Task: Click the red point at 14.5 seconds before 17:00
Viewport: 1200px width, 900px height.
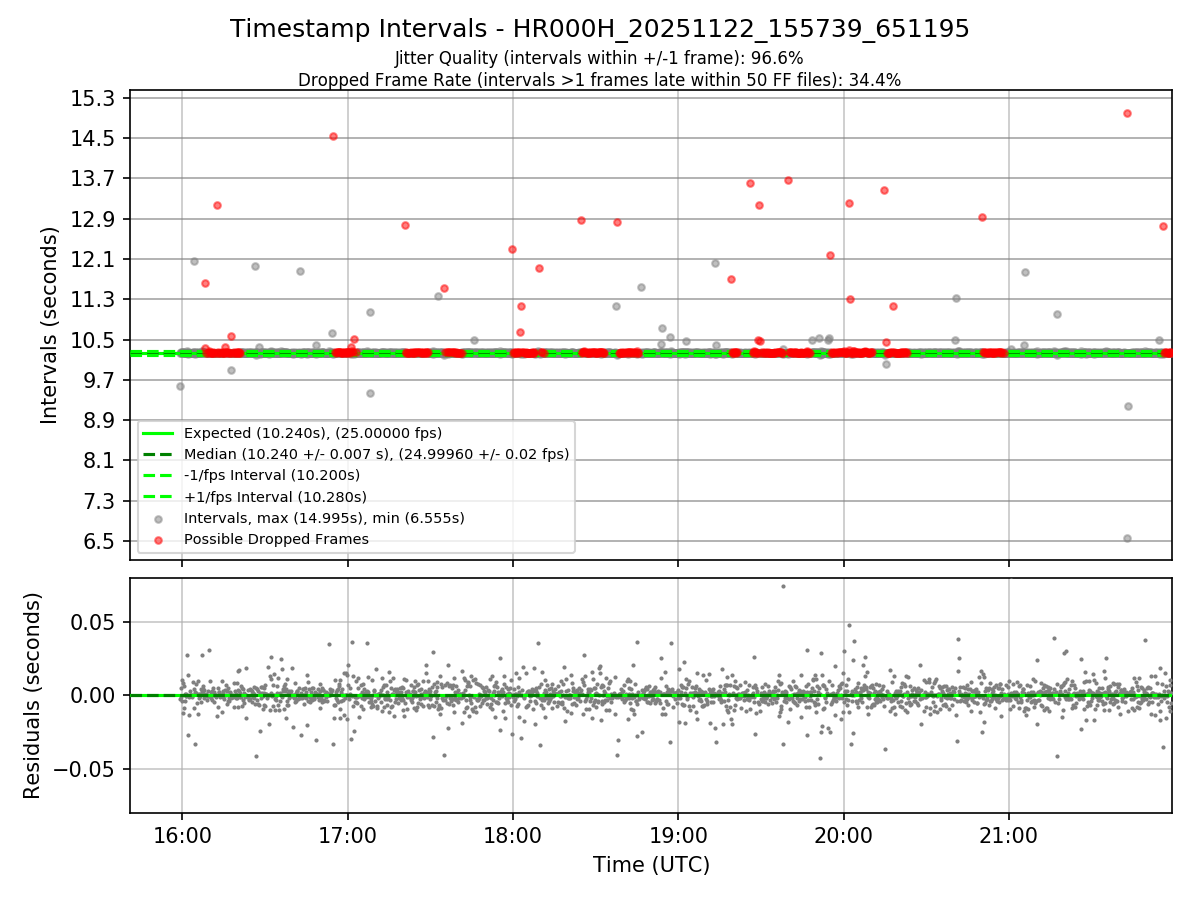Action: click(x=333, y=136)
